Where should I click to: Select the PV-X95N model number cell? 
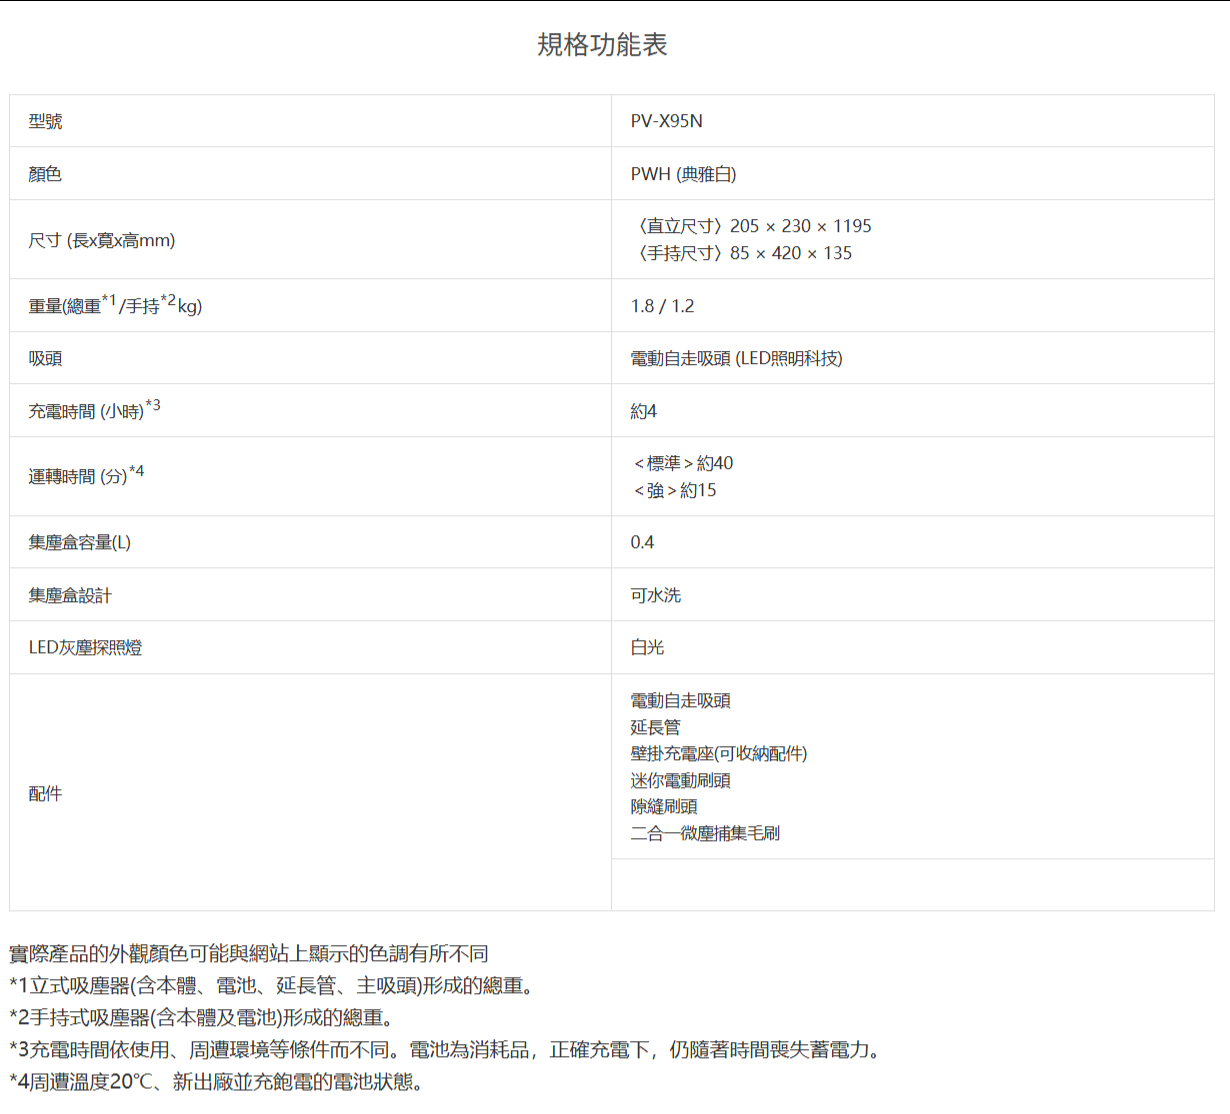click(666, 121)
